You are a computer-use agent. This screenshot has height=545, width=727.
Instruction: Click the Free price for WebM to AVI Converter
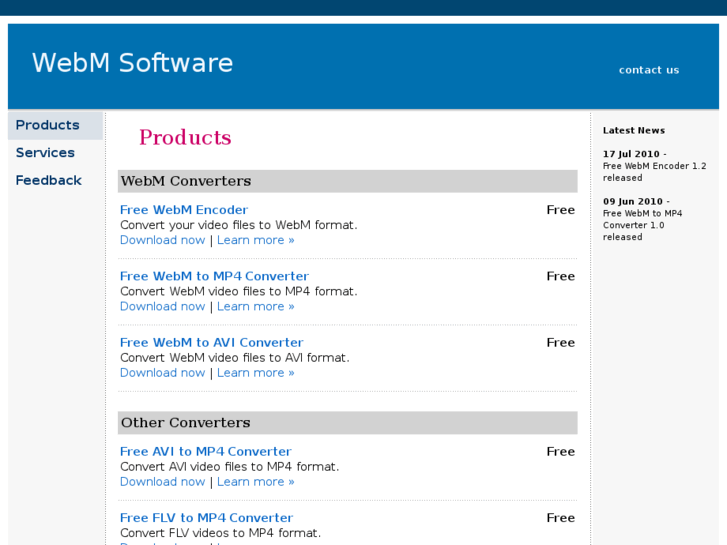pos(561,343)
